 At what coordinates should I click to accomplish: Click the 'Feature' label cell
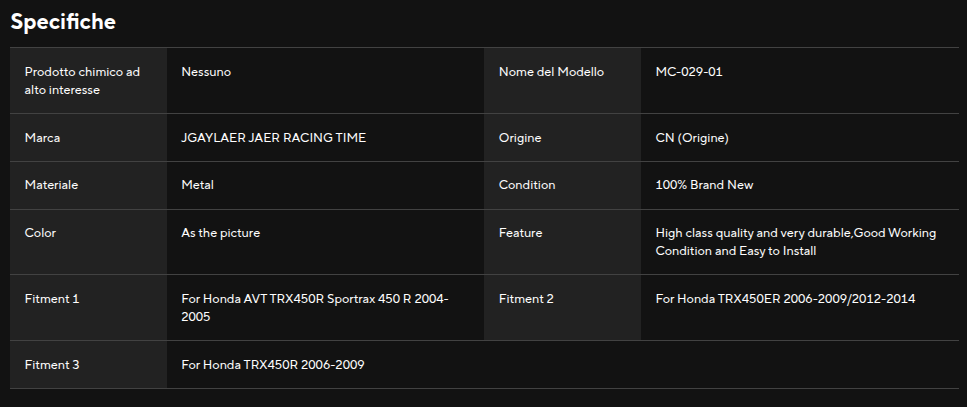520,233
